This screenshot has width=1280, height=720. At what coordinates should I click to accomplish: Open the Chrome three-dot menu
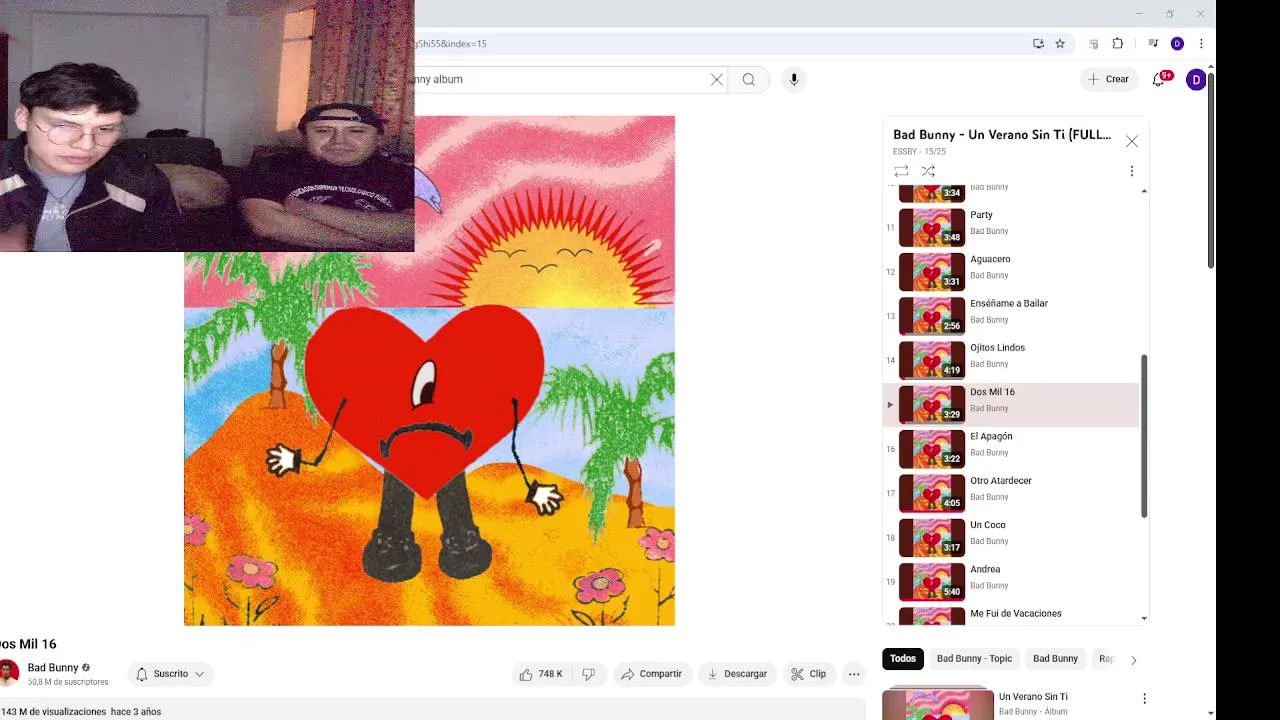1201,44
